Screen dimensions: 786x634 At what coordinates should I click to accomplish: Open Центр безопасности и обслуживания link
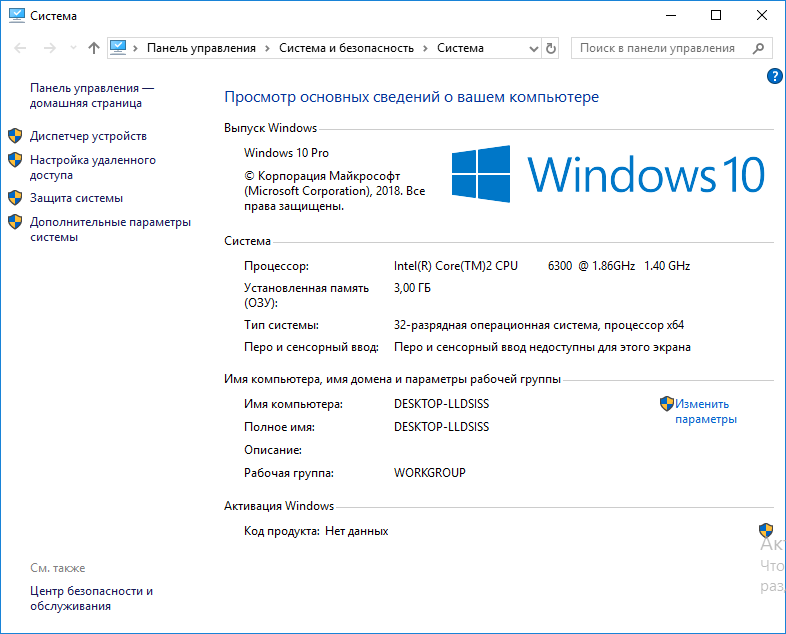(x=91, y=598)
